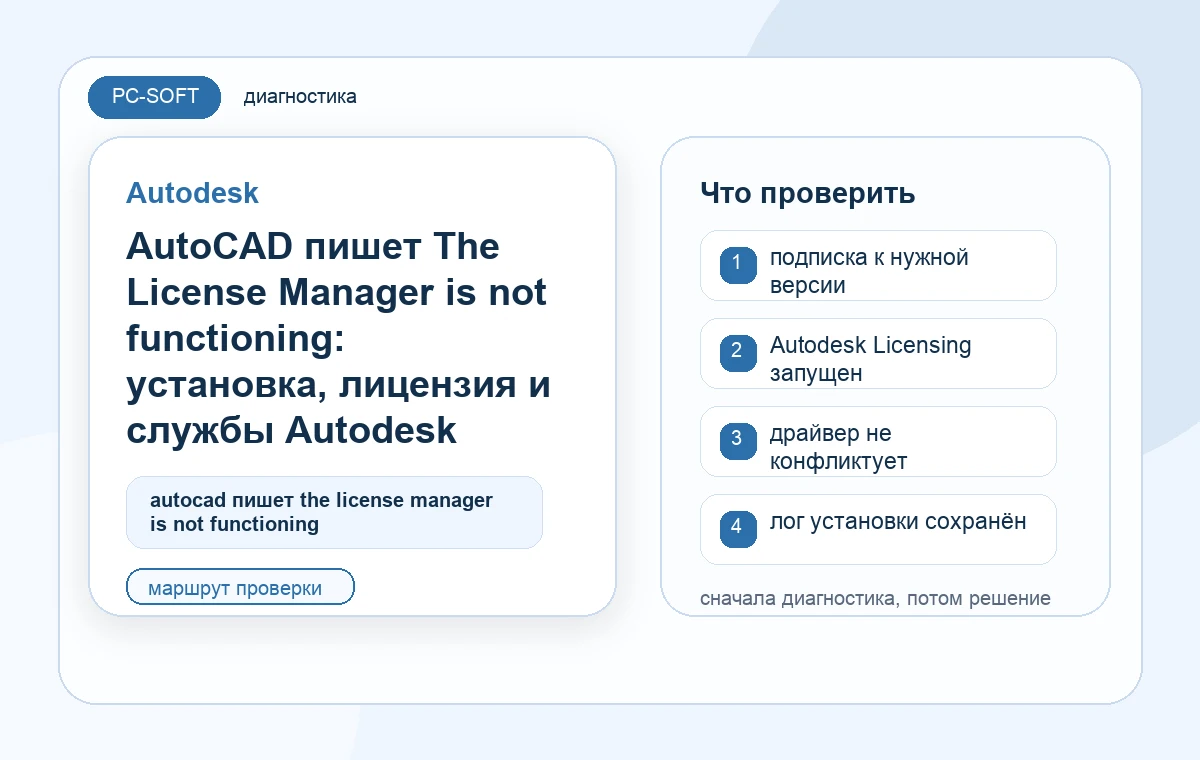
Task: Click the number 4 badge icon
Action: click(737, 529)
